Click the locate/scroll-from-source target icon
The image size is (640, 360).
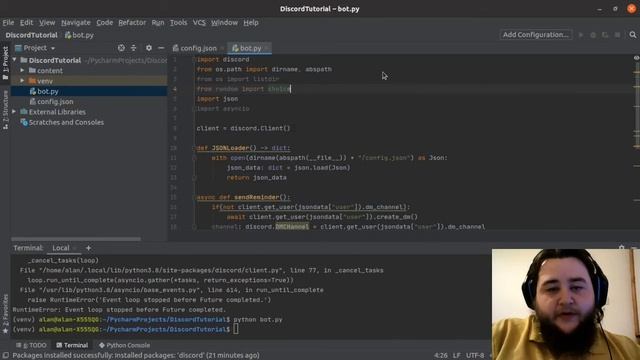(121, 48)
